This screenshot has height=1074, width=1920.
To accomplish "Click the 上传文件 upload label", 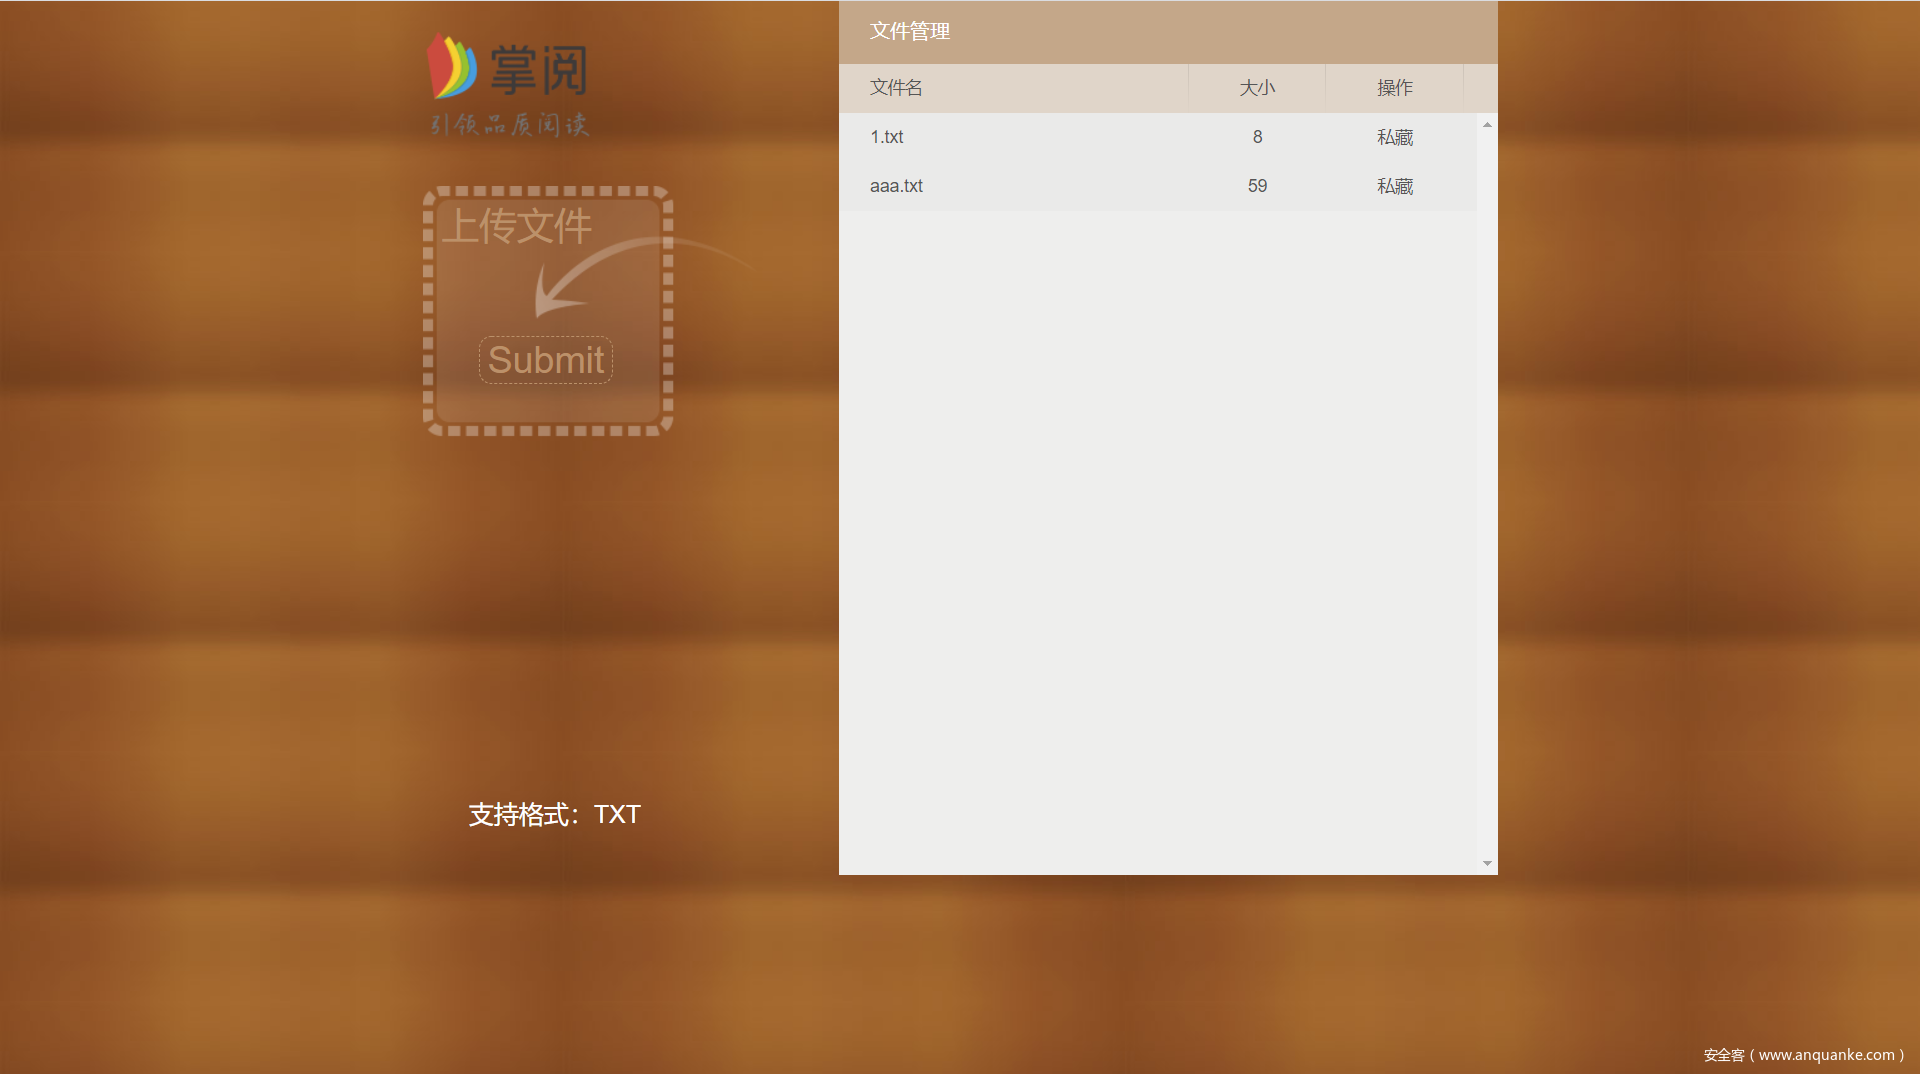I will click(517, 226).
